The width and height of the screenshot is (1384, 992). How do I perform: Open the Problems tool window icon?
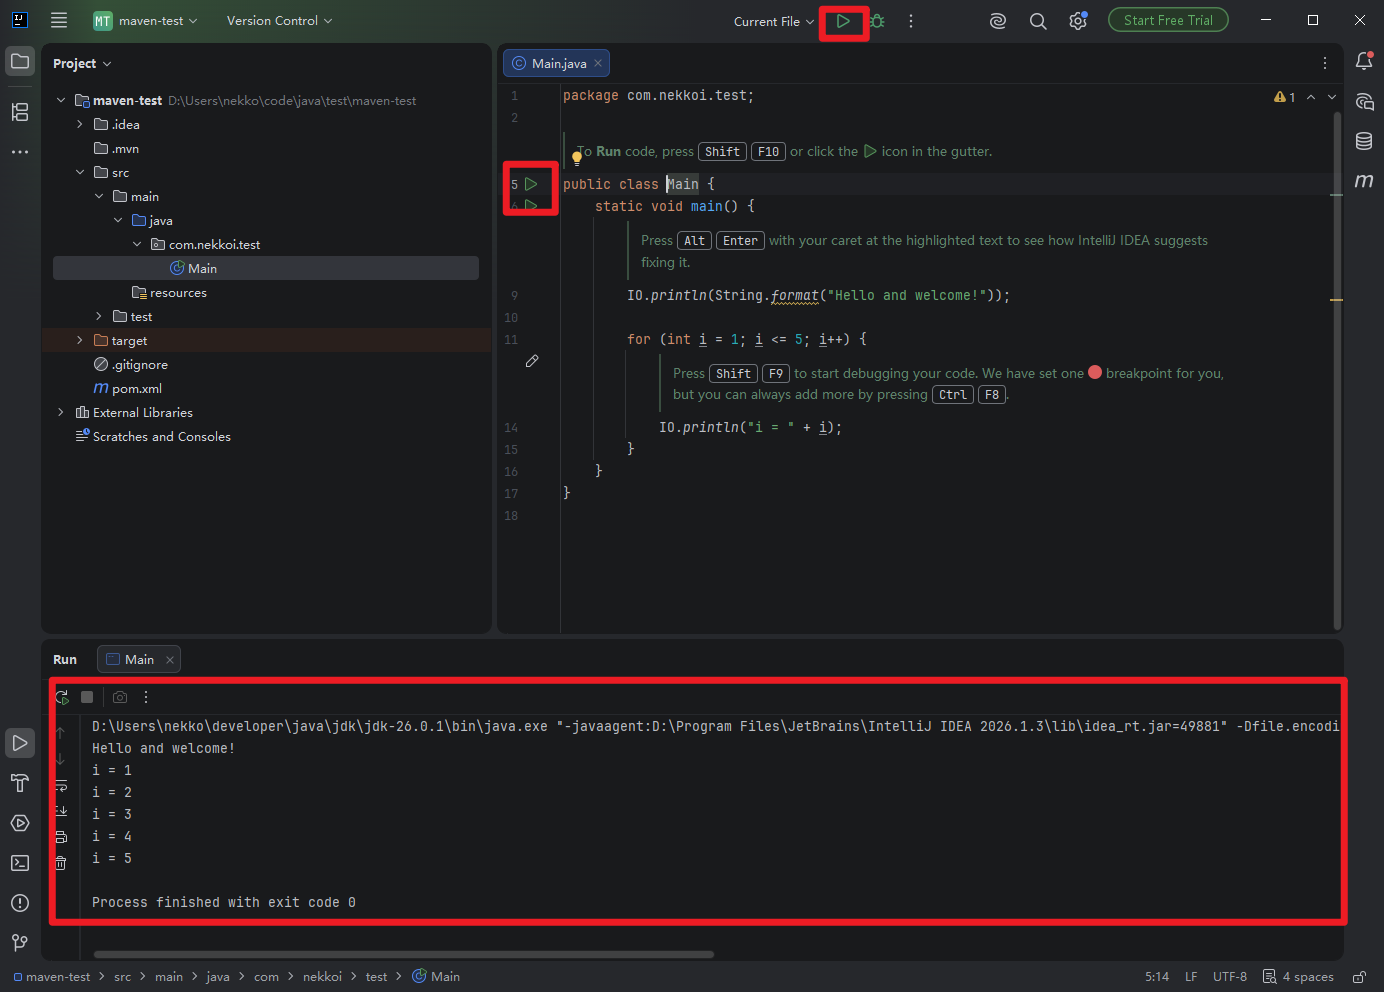coord(20,903)
